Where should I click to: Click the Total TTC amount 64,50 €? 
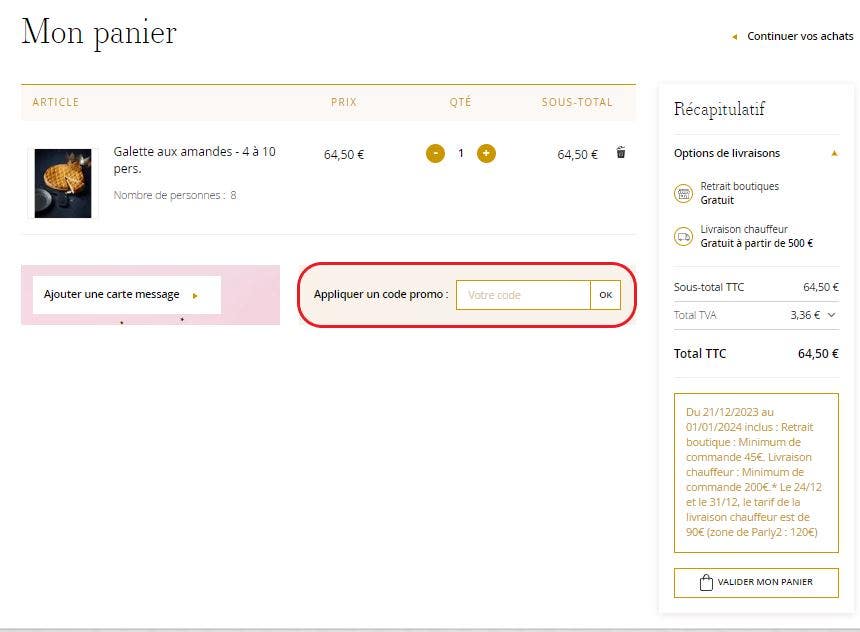pos(818,354)
